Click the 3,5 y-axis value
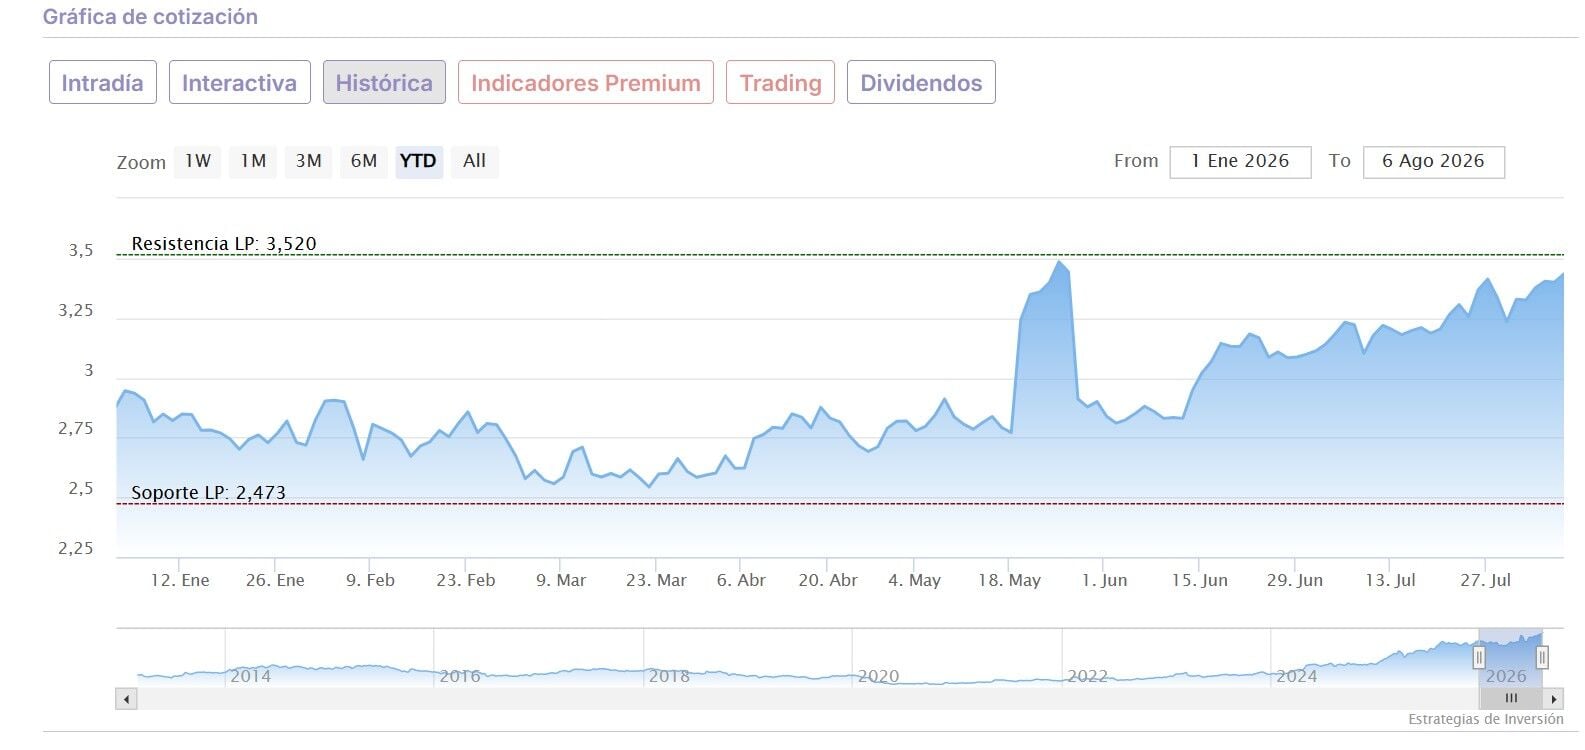The height and width of the screenshot is (750, 1585). tap(81, 251)
